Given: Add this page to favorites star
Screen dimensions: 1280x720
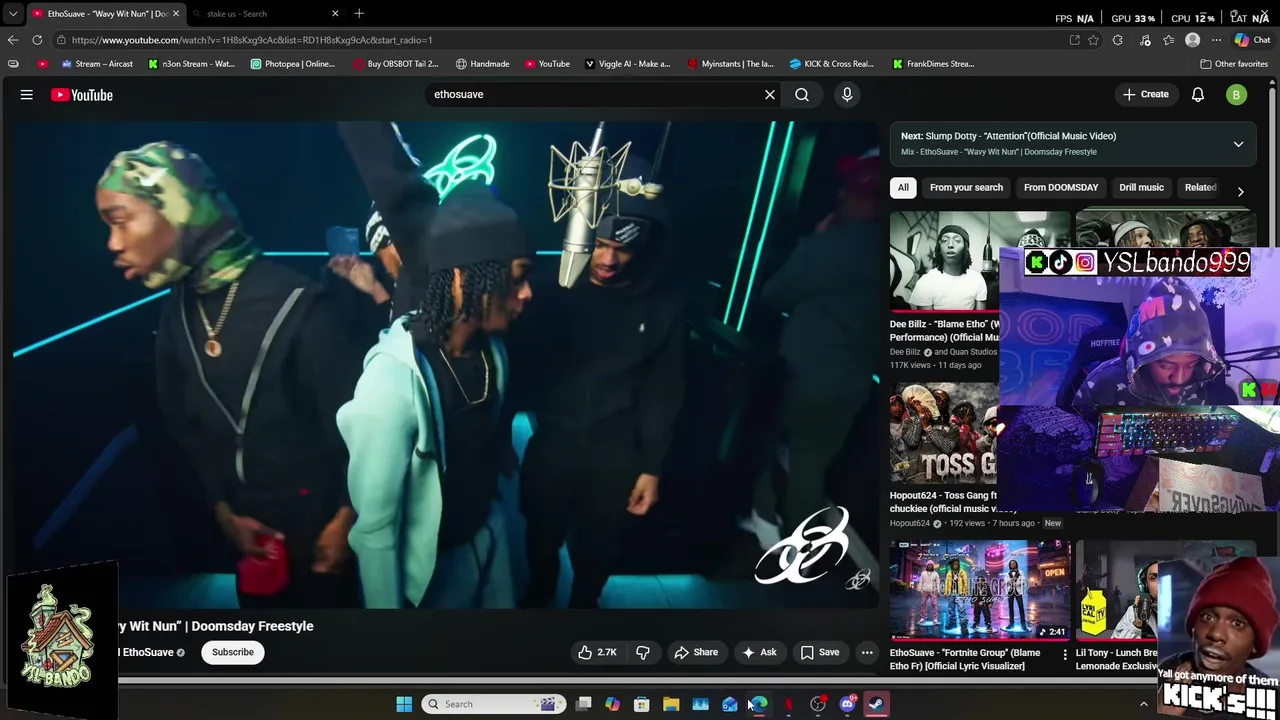Looking at the screenshot, I should (x=1093, y=40).
